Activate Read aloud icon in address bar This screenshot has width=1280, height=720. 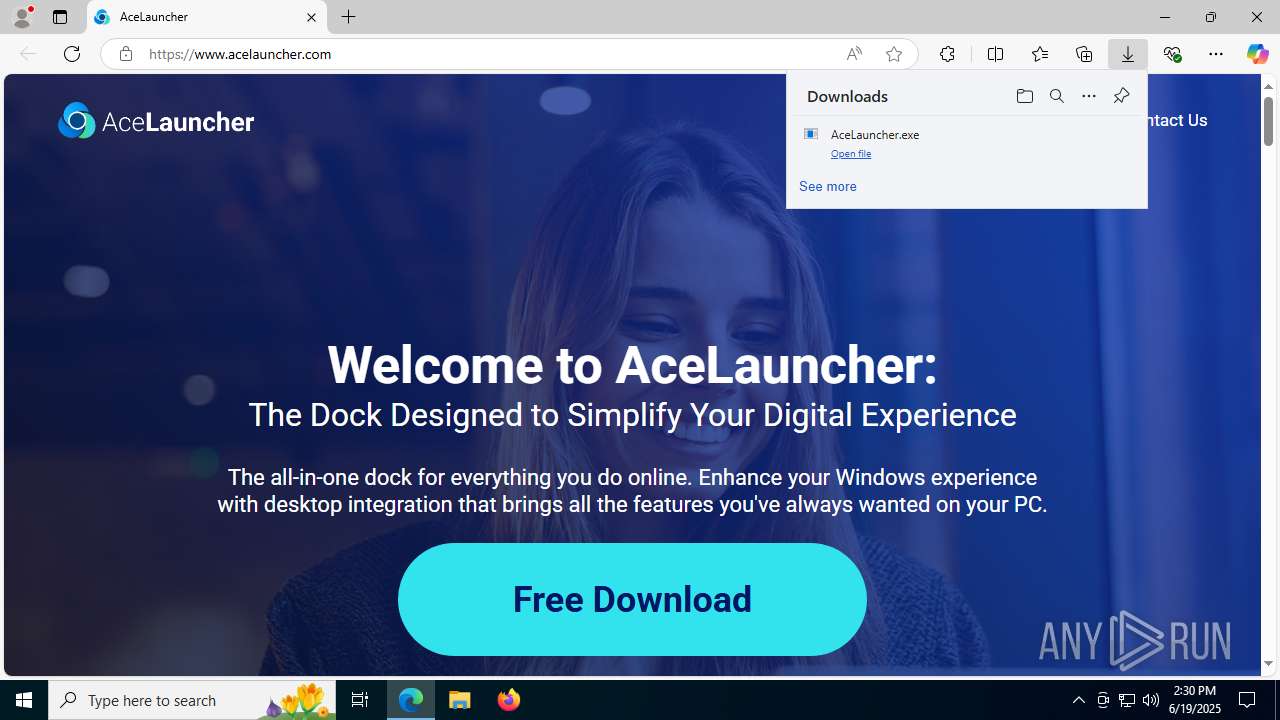coord(854,54)
